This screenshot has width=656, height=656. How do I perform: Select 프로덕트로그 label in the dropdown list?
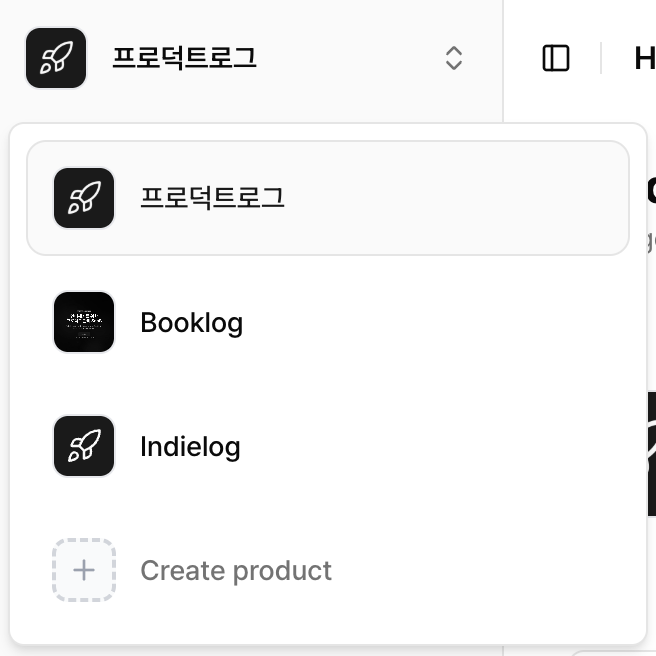[212, 198]
